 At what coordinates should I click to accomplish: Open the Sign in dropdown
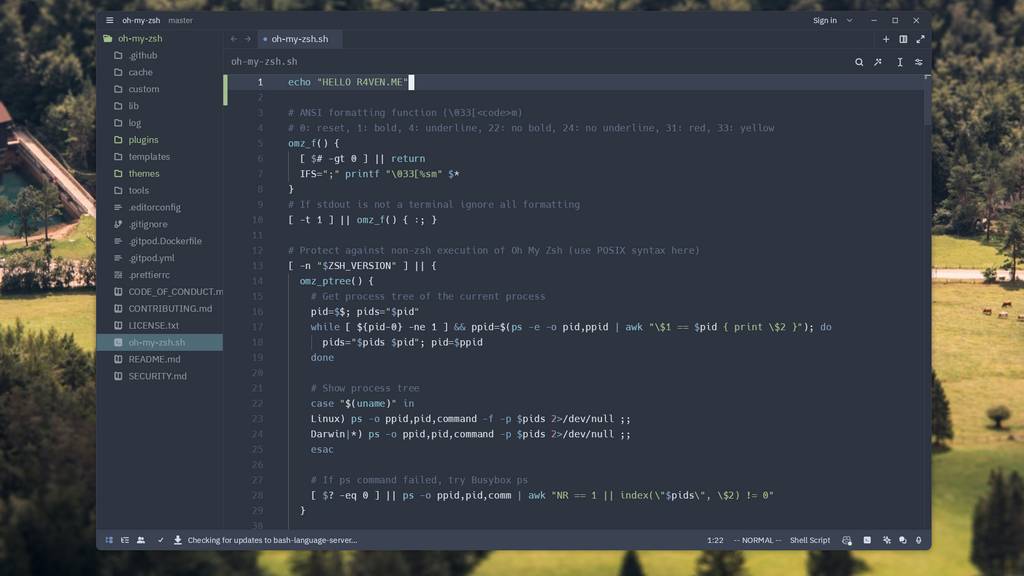pos(827,20)
